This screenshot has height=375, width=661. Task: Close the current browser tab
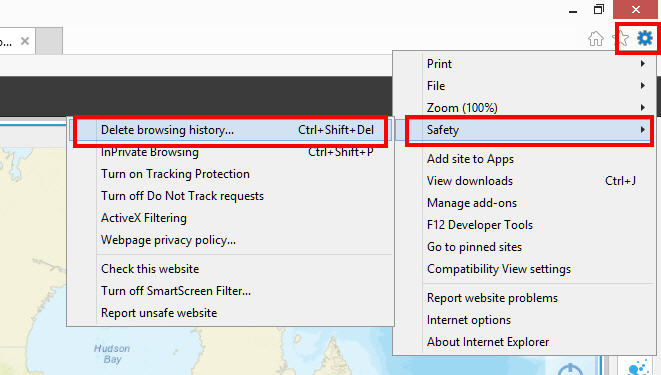point(25,41)
